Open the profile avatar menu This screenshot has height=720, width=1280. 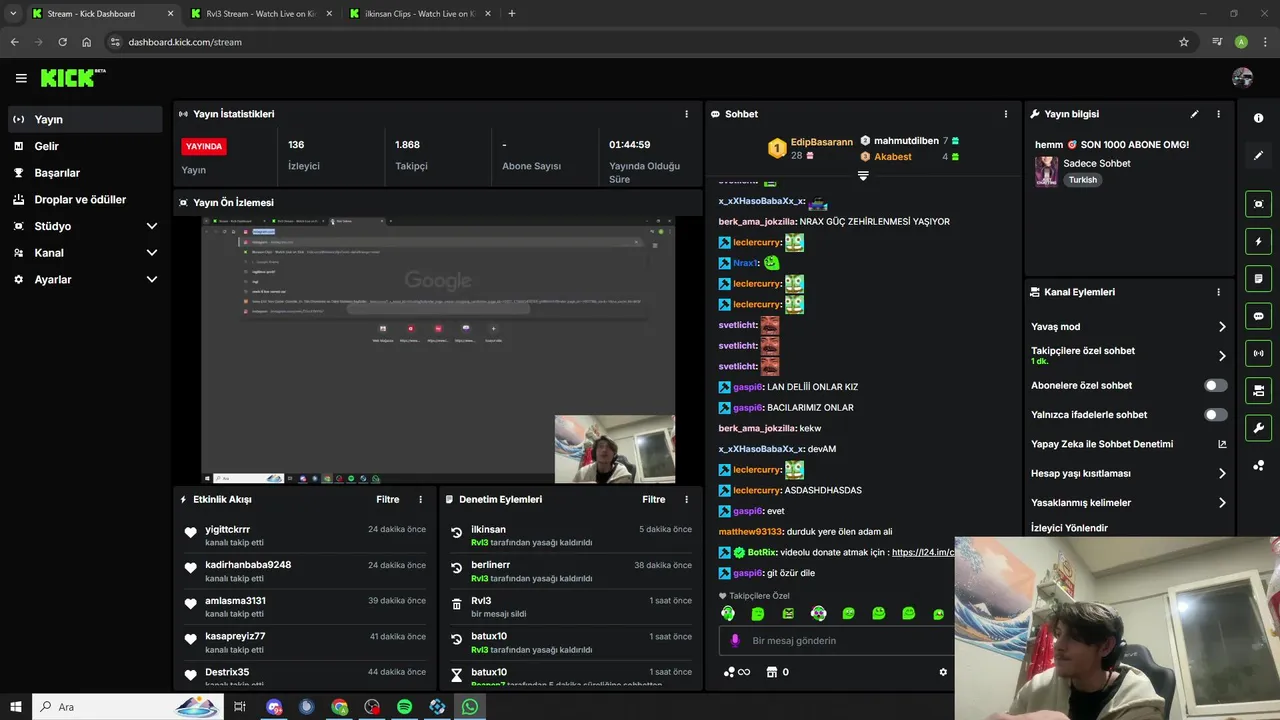1242,78
